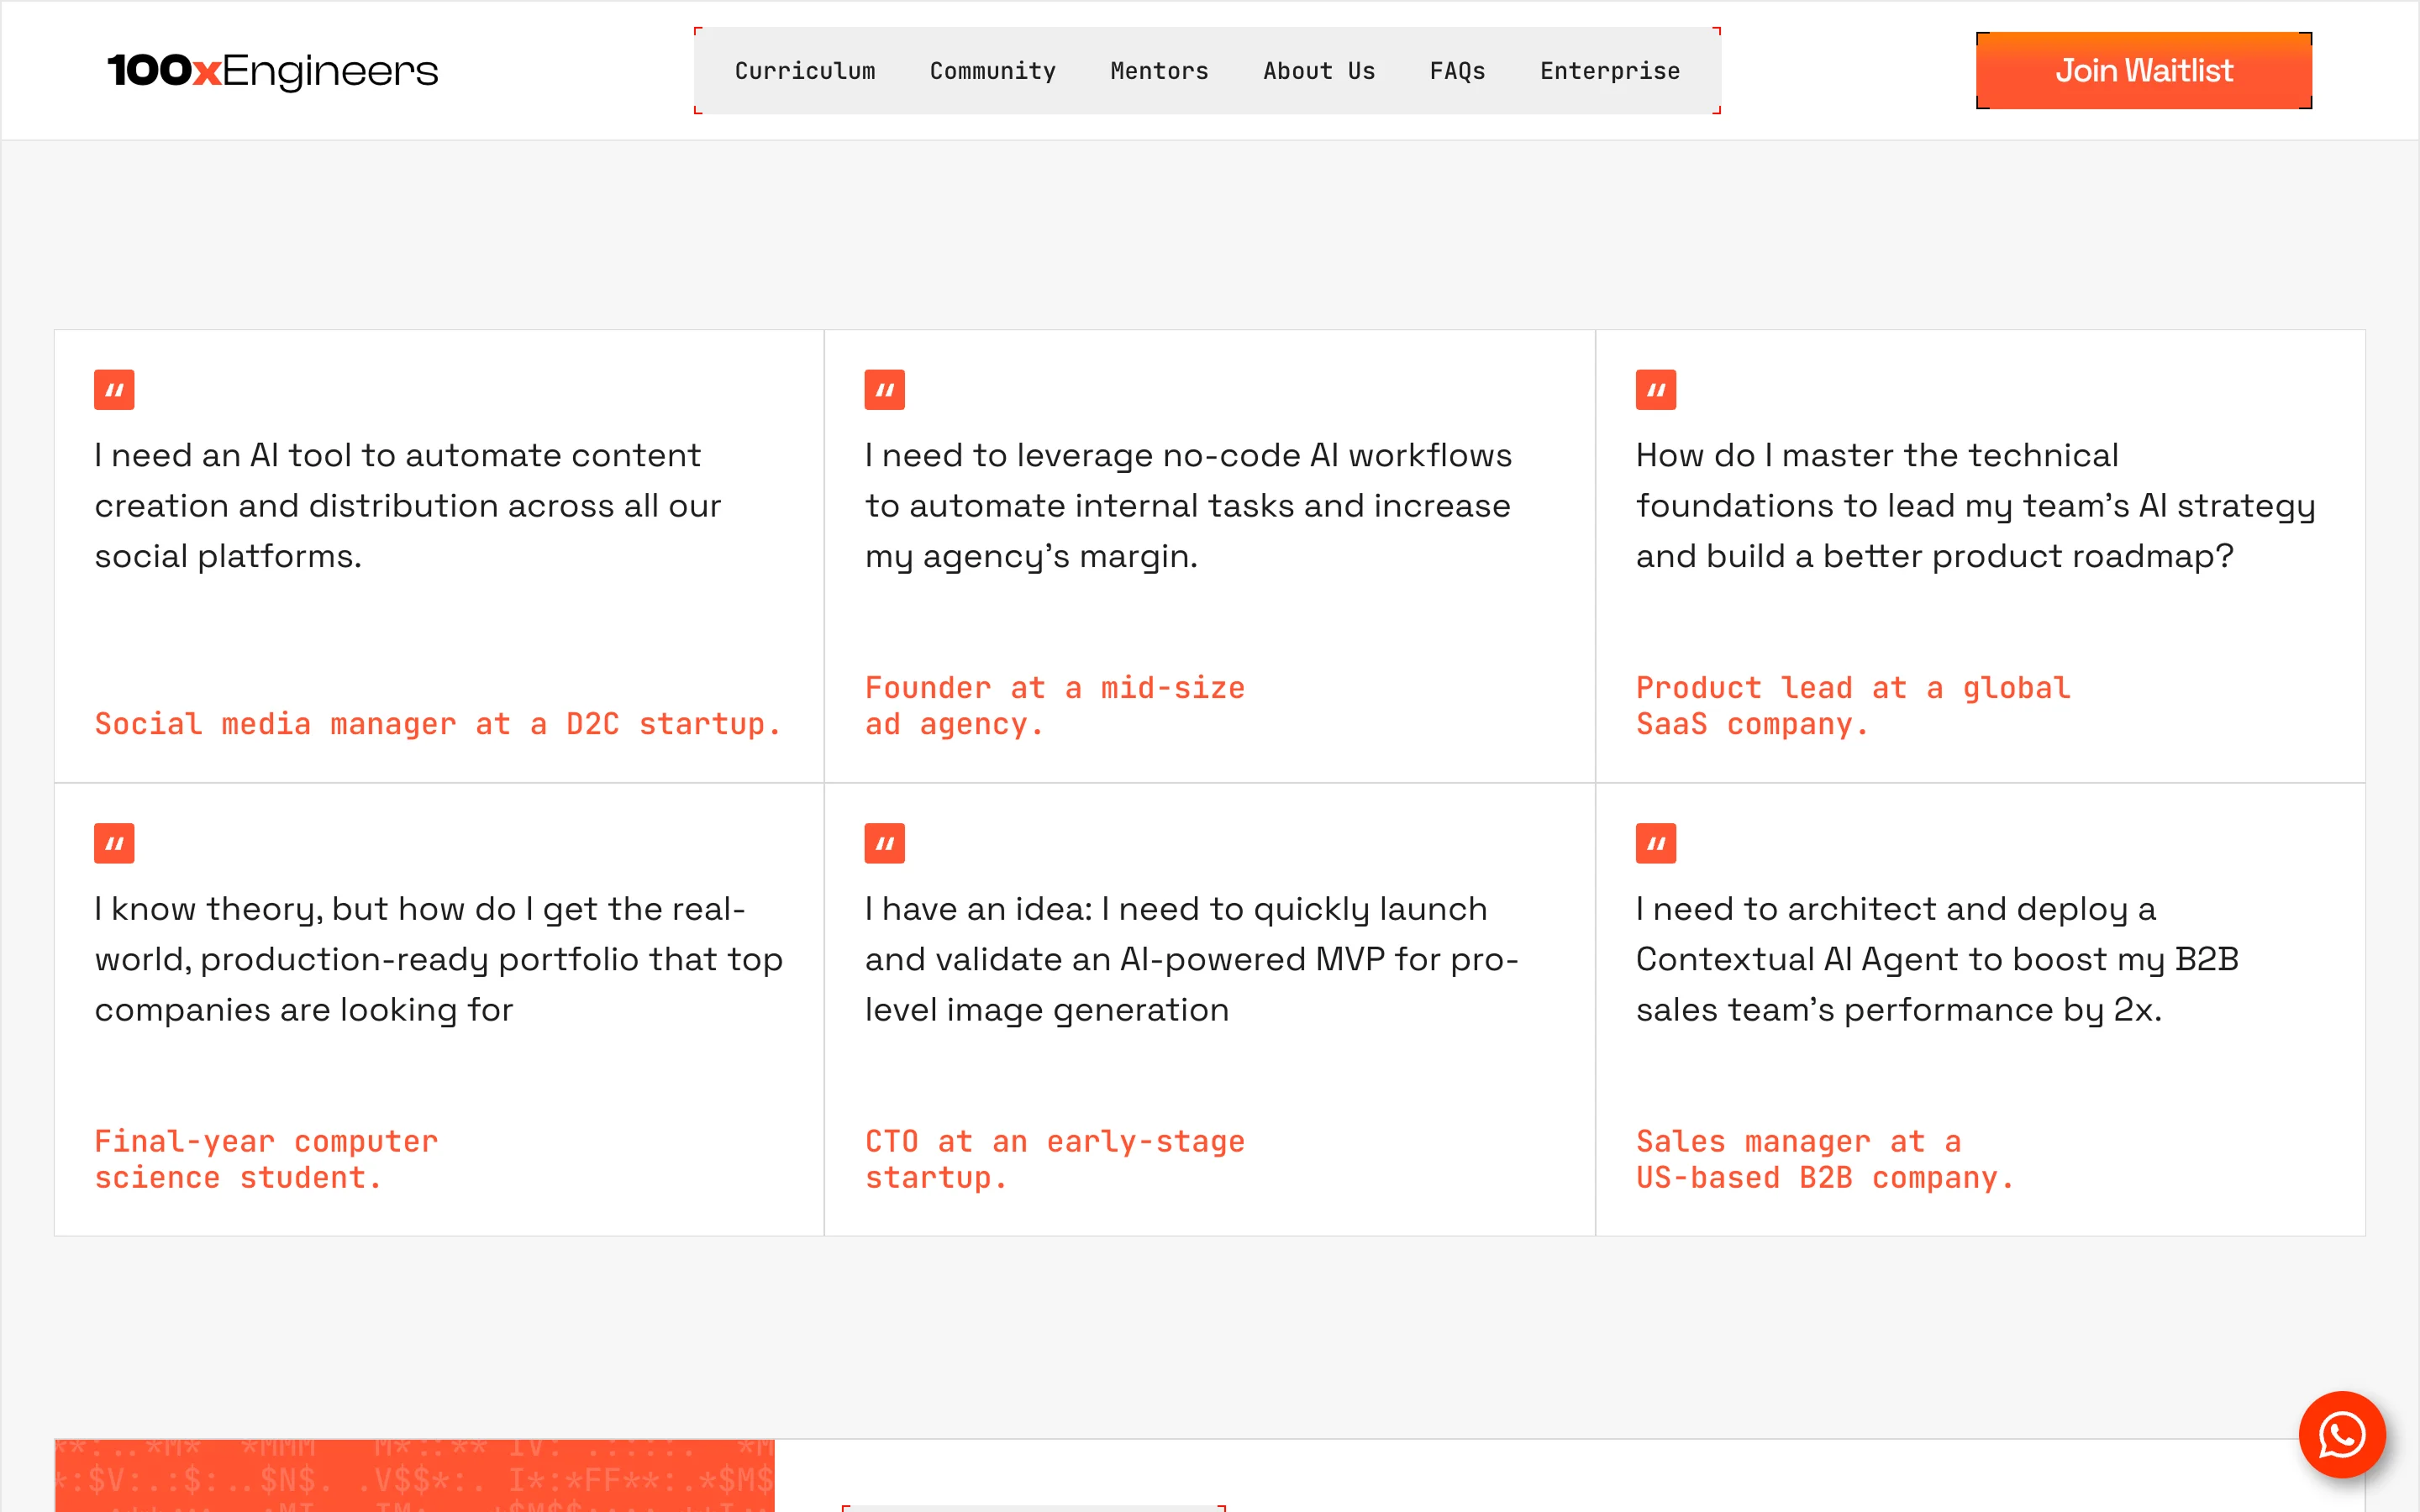Navigate to About Us
This screenshot has height=1512, width=2420.
coord(1318,71)
